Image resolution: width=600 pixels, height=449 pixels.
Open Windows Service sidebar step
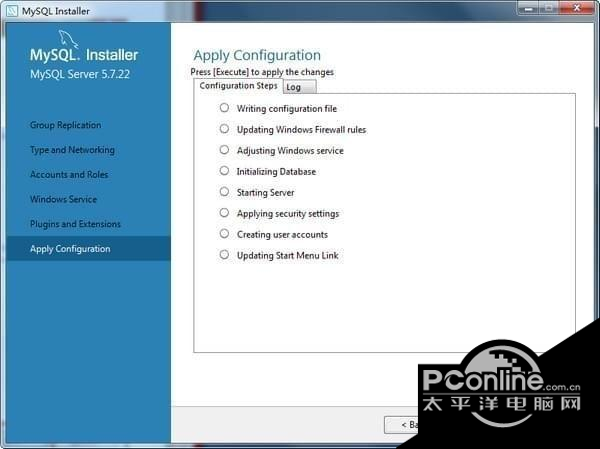(64, 199)
